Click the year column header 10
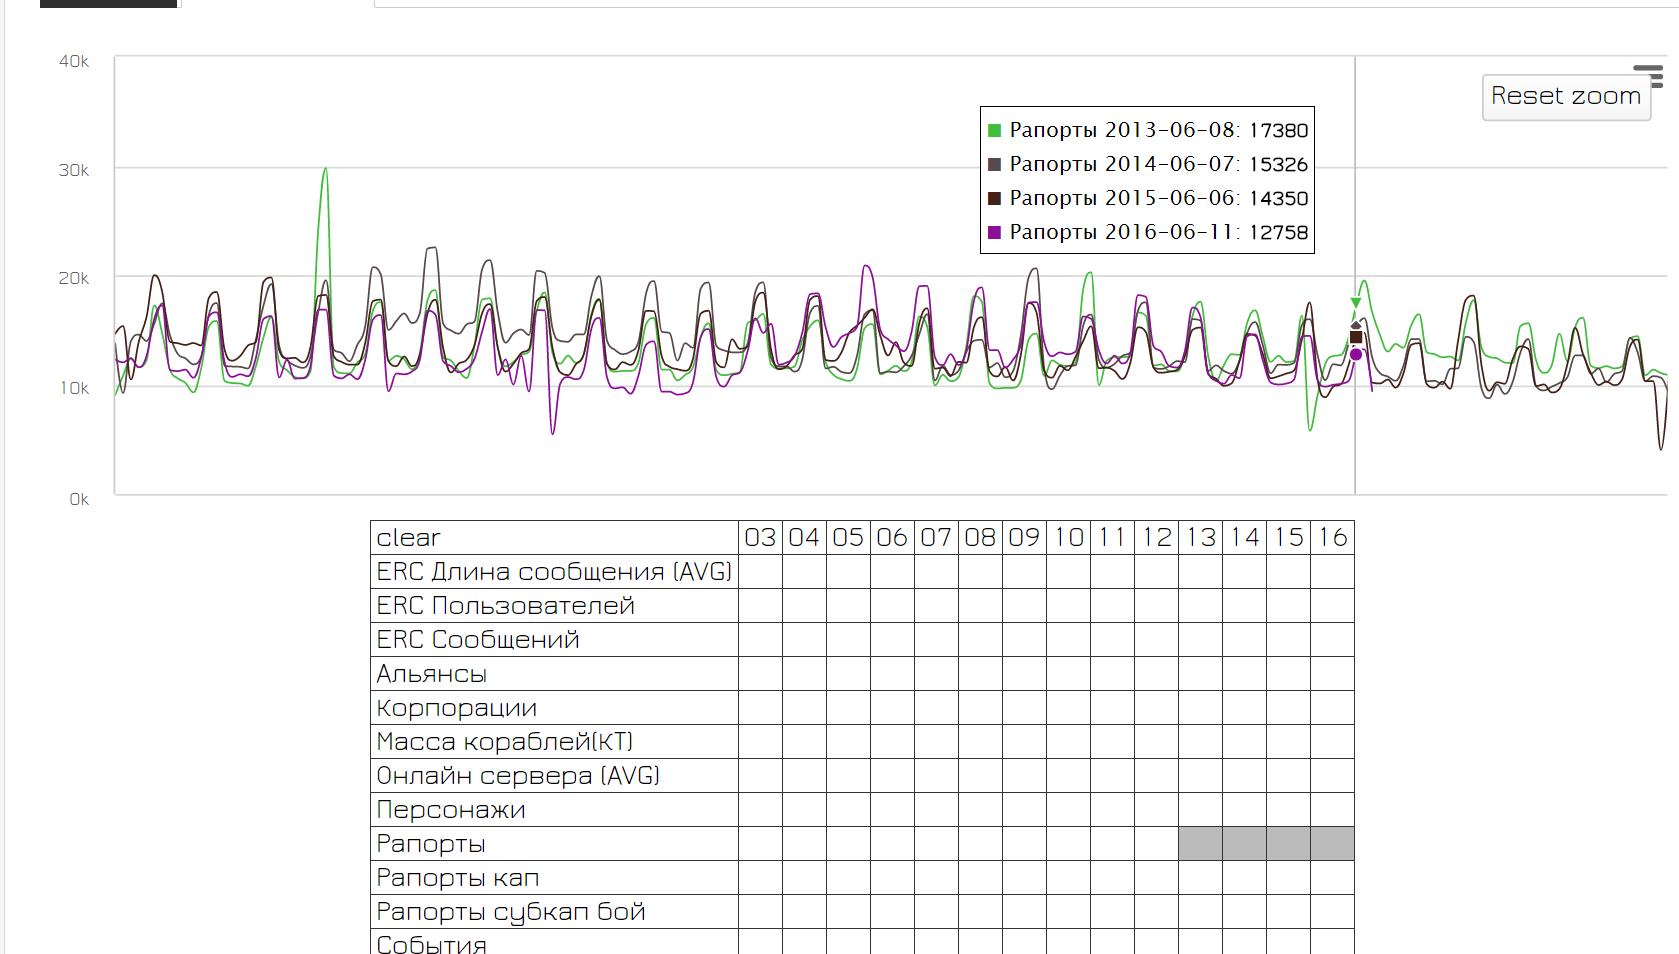 [x=1068, y=538]
